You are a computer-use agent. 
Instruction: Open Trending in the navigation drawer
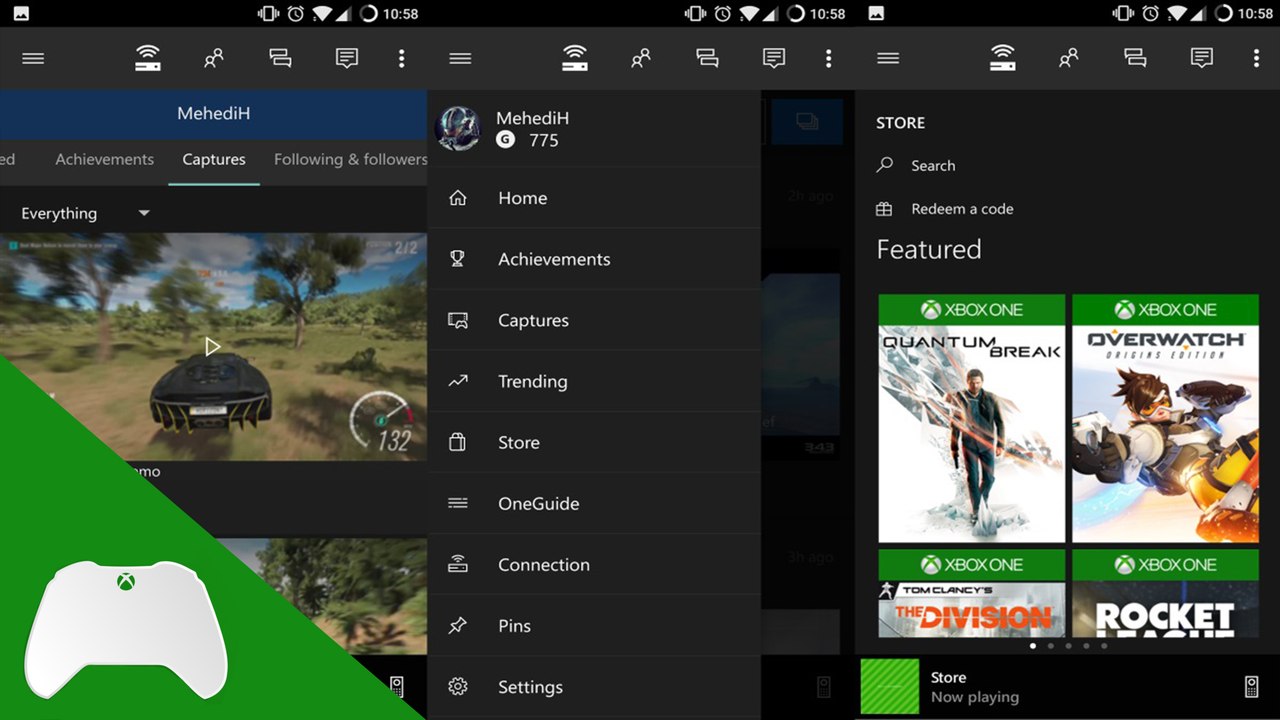594,381
